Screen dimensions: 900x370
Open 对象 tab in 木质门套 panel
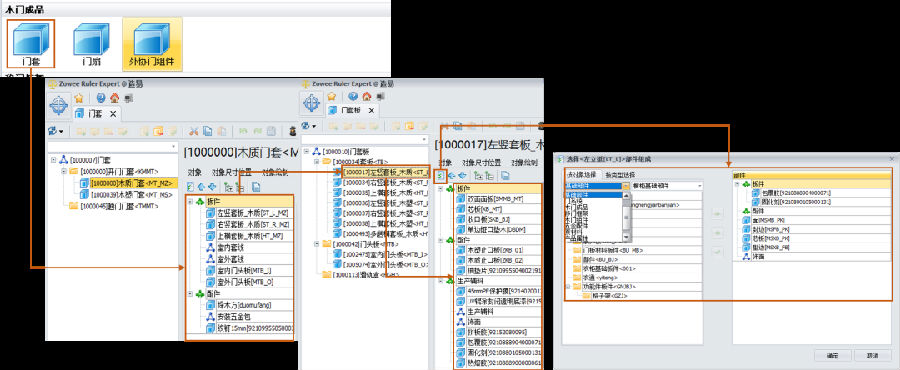195,172
